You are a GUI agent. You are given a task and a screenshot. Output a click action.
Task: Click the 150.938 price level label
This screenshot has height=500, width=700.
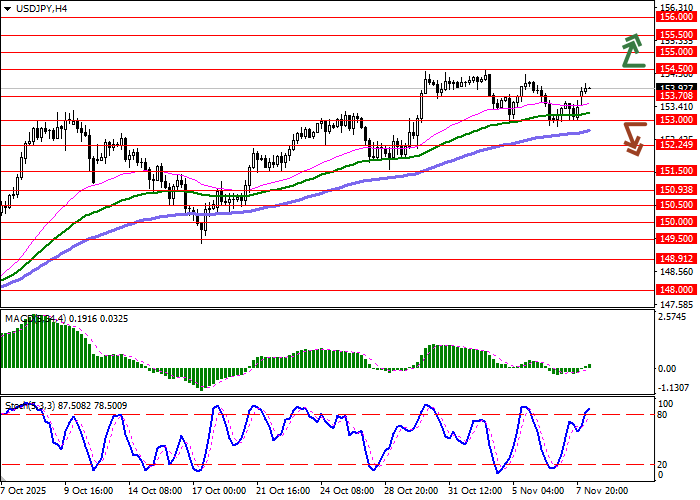point(677,189)
